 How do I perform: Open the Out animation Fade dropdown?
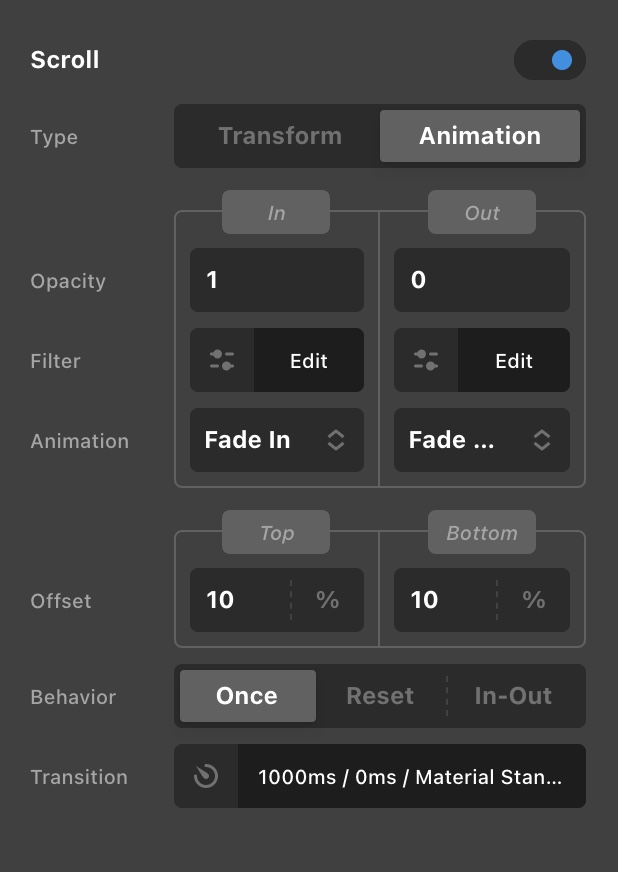[482, 440]
